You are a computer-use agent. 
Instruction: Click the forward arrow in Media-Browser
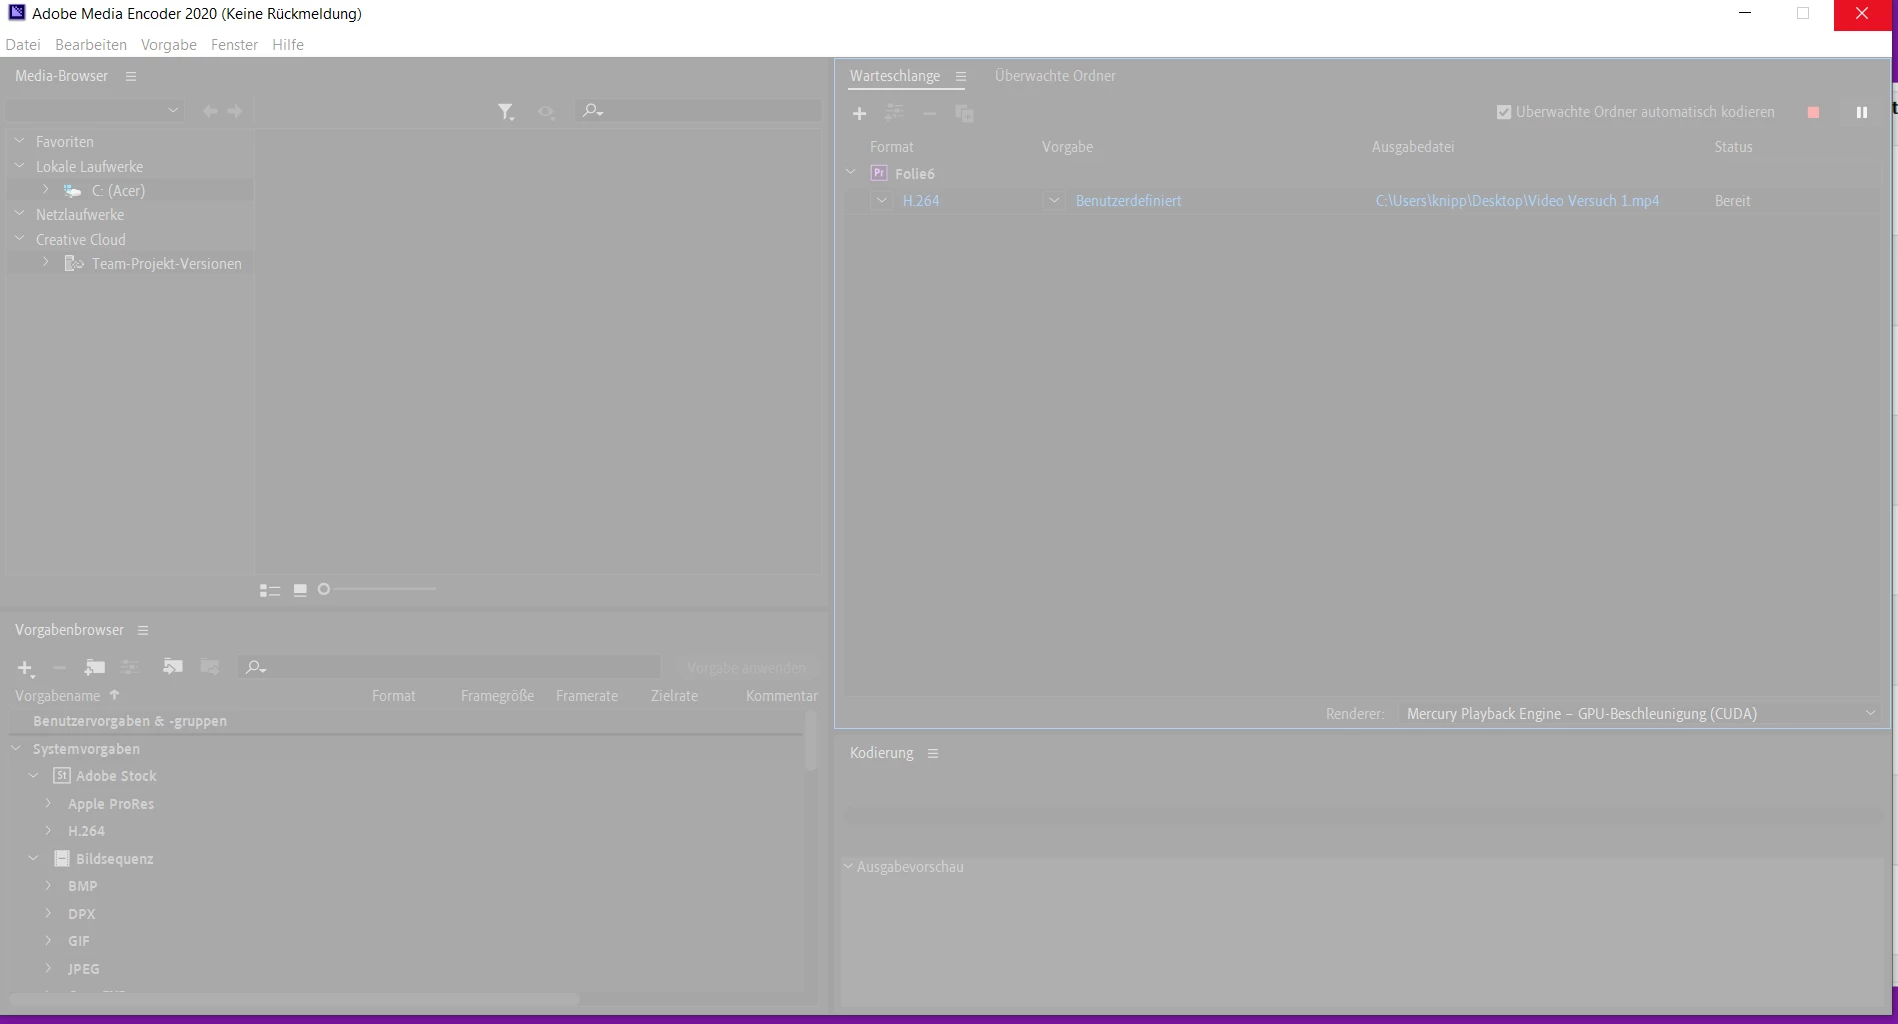coord(235,111)
